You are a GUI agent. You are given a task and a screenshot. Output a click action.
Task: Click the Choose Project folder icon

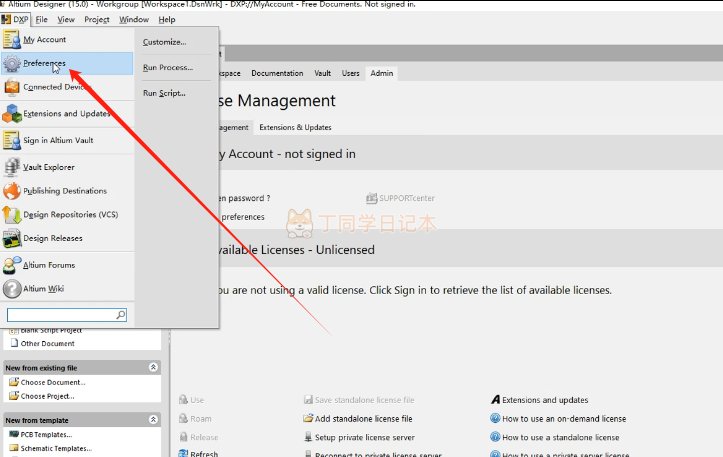click(14, 396)
